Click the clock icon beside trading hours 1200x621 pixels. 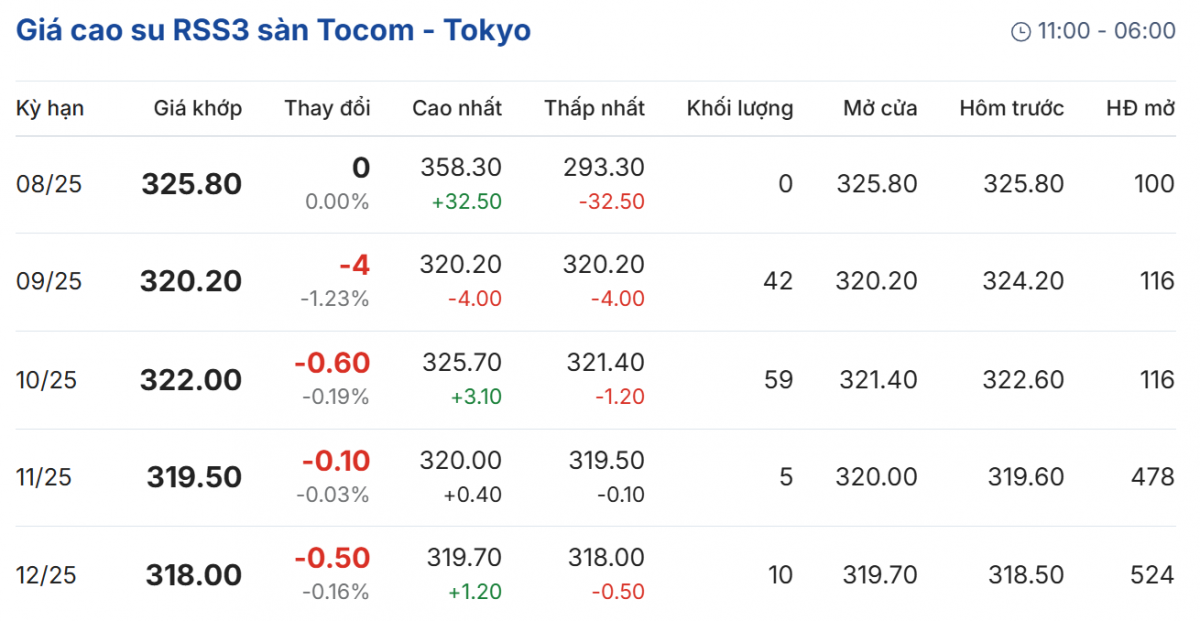pyautogui.click(x=1021, y=32)
